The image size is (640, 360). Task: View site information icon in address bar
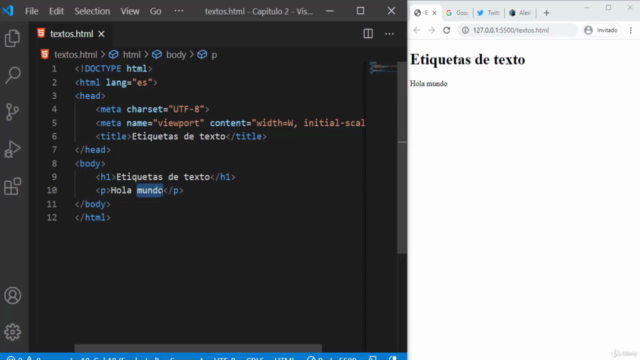click(x=465, y=30)
